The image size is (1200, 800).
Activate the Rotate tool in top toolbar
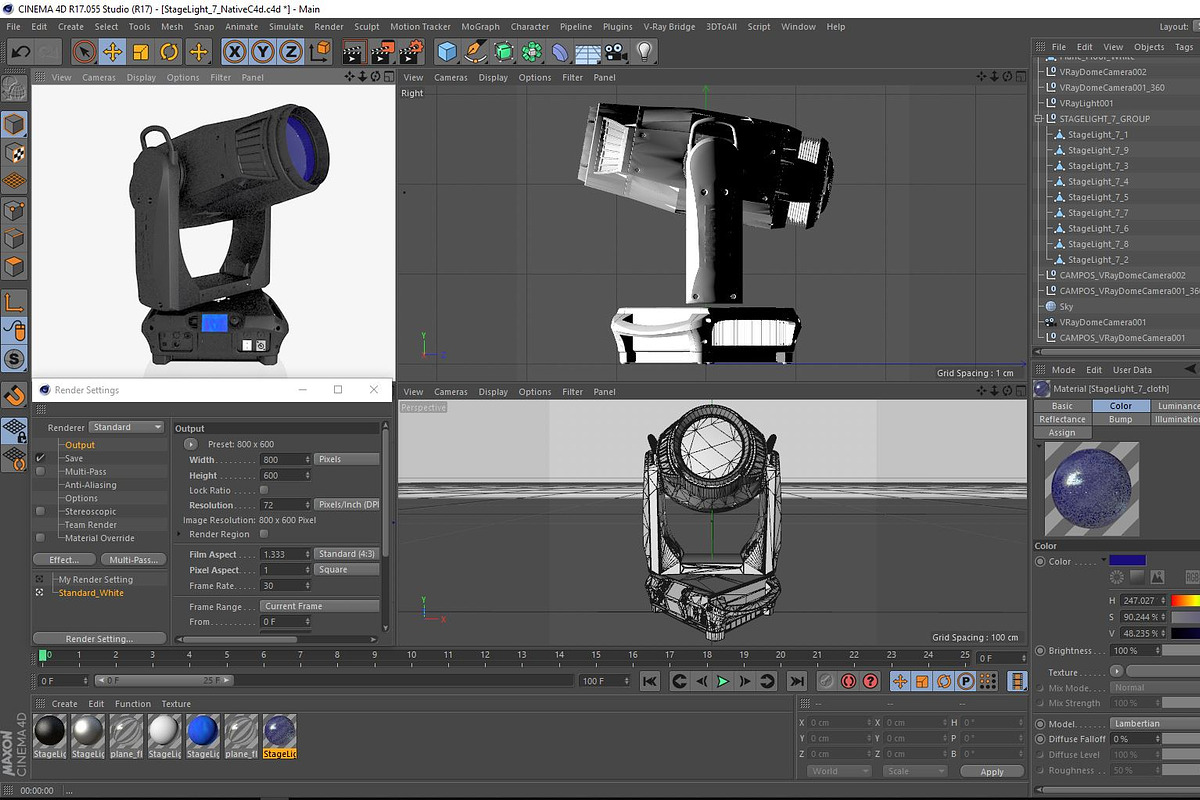169,51
